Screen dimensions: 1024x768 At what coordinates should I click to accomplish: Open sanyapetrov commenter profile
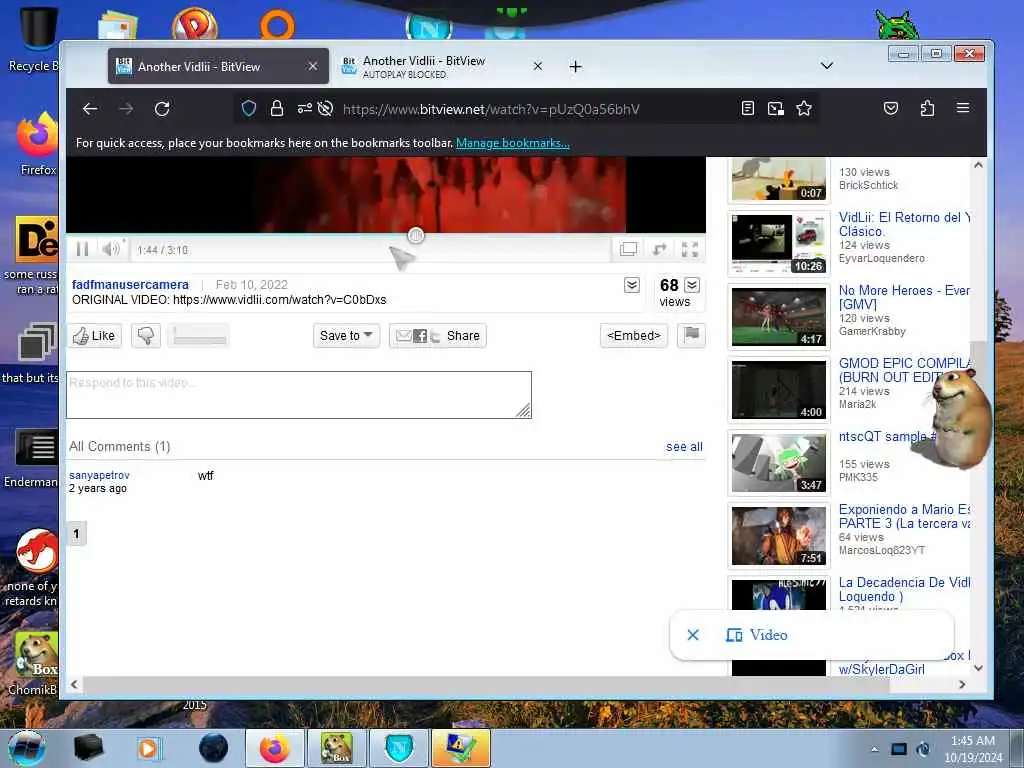pyautogui.click(x=99, y=475)
